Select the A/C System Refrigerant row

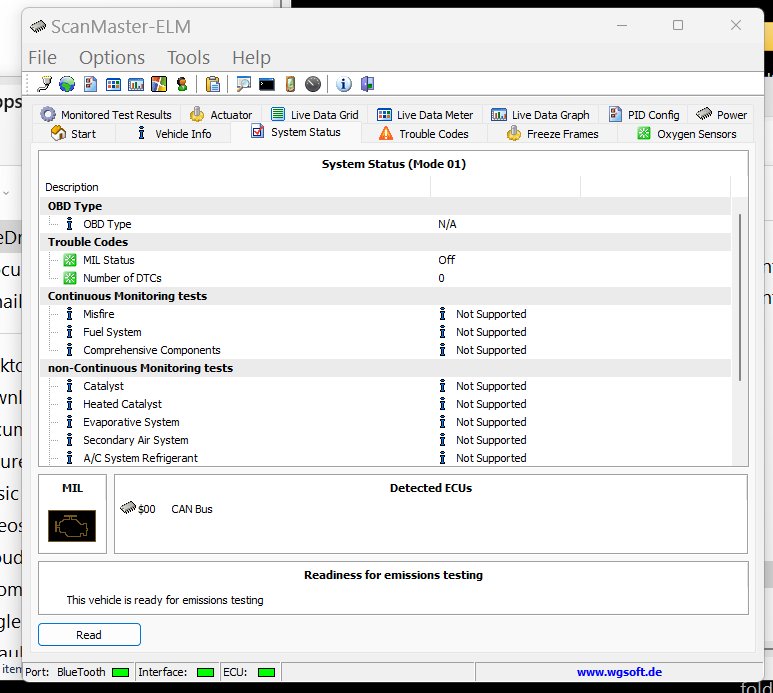pos(386,458)
